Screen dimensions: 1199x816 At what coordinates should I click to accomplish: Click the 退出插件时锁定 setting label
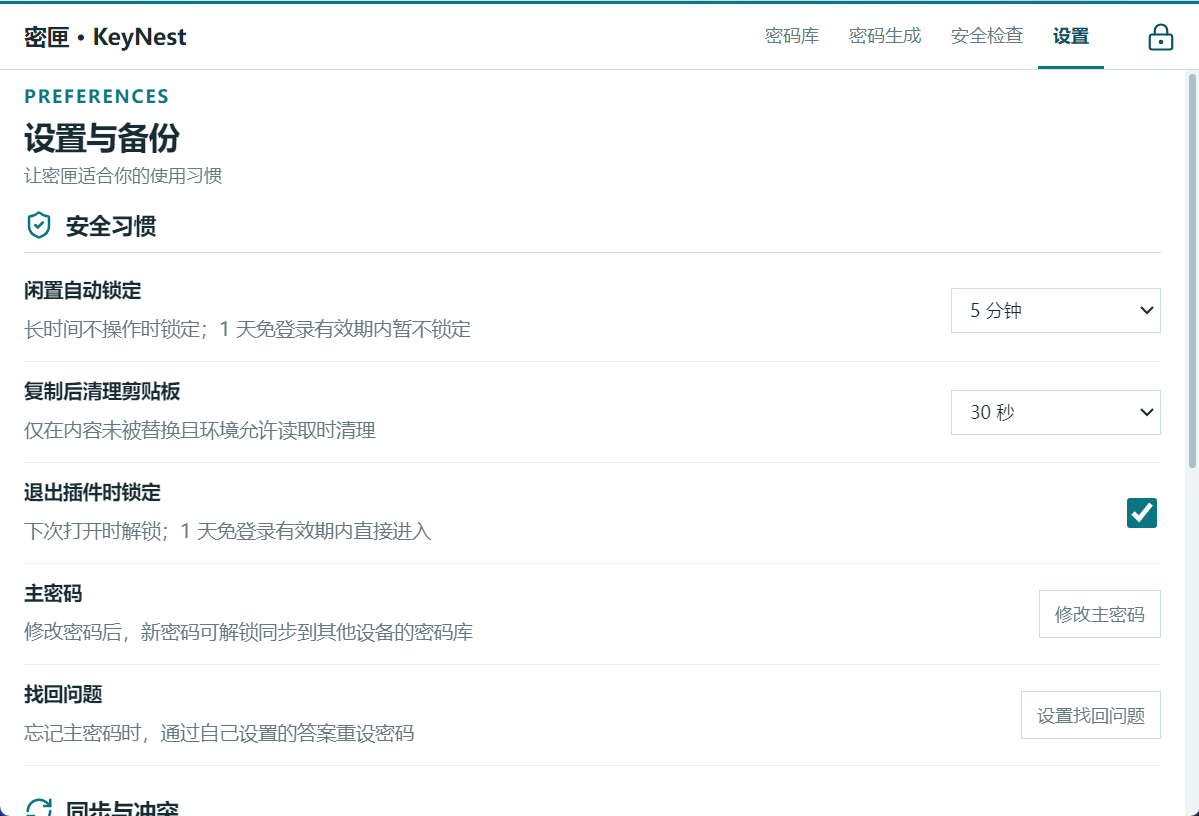tap(93, 493)
